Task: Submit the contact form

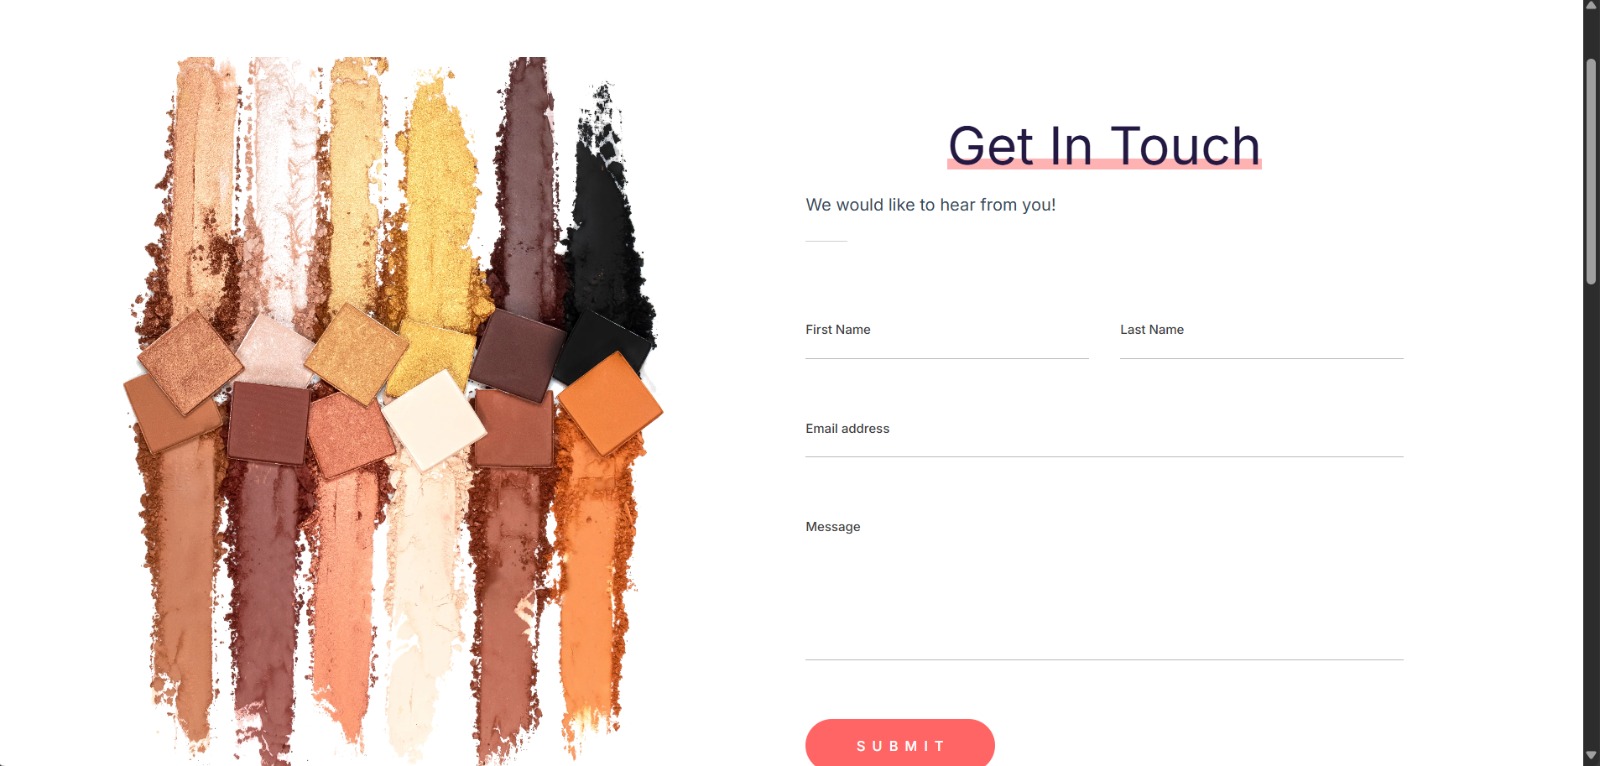Action: click(900, 744)
